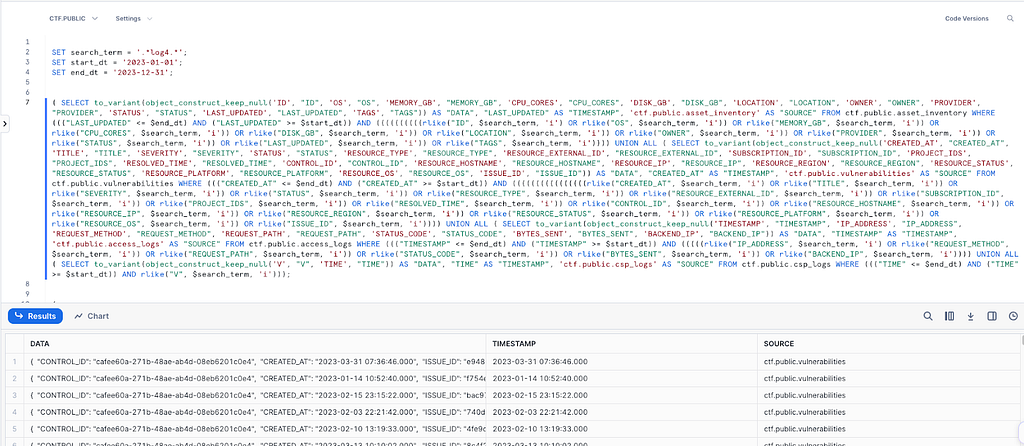Select timestamp cell 2023-02-15 23:15:22.000
Image resolution: width=1024 pixels, height=446 pixels.
[x=621, y=396]
